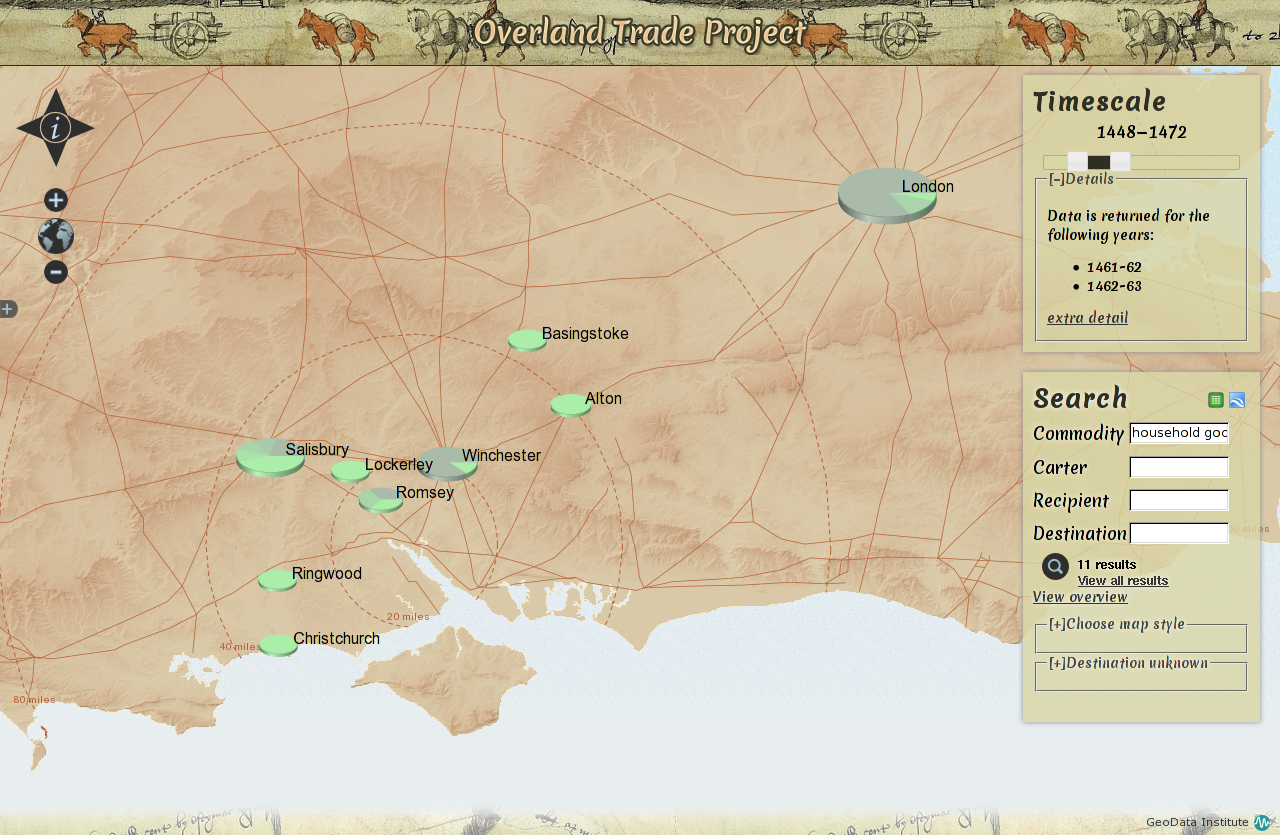Screen dimensions: 1280x835
Task: Click the GeoData Institute logo icon
Action: pyautogui.click(x=1264, y=822)
